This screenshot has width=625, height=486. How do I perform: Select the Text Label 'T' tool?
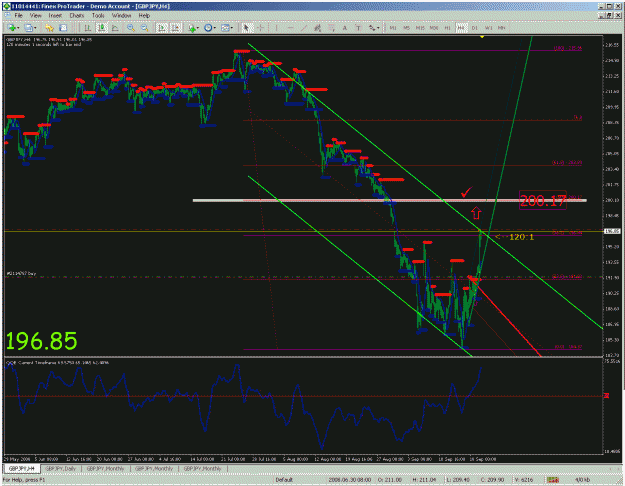358,28
